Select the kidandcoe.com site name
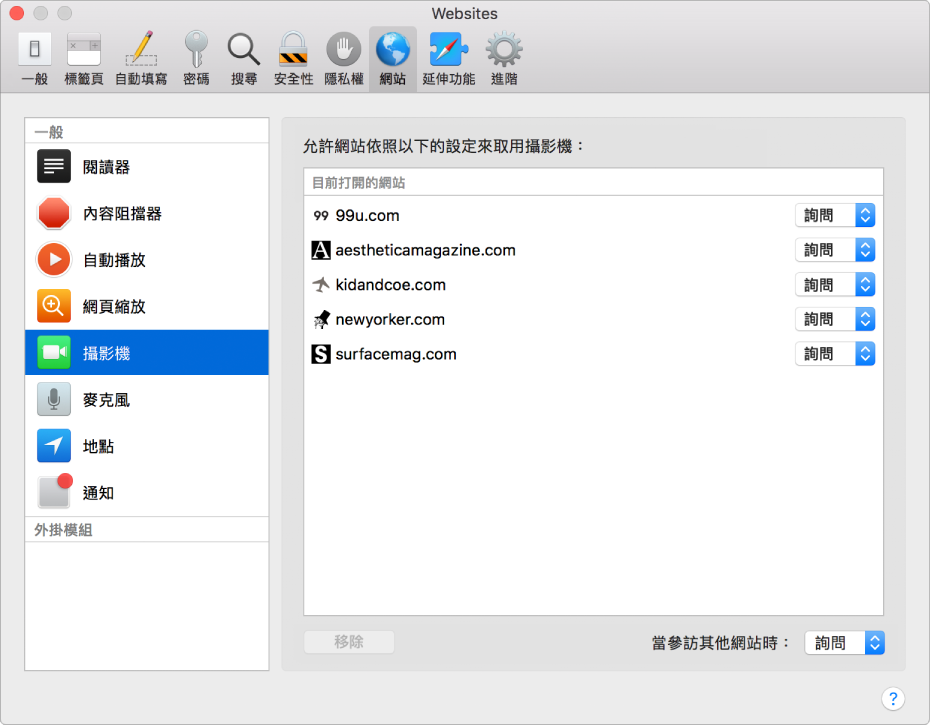The width and height of the screenshot is (931, 726). 391,285
